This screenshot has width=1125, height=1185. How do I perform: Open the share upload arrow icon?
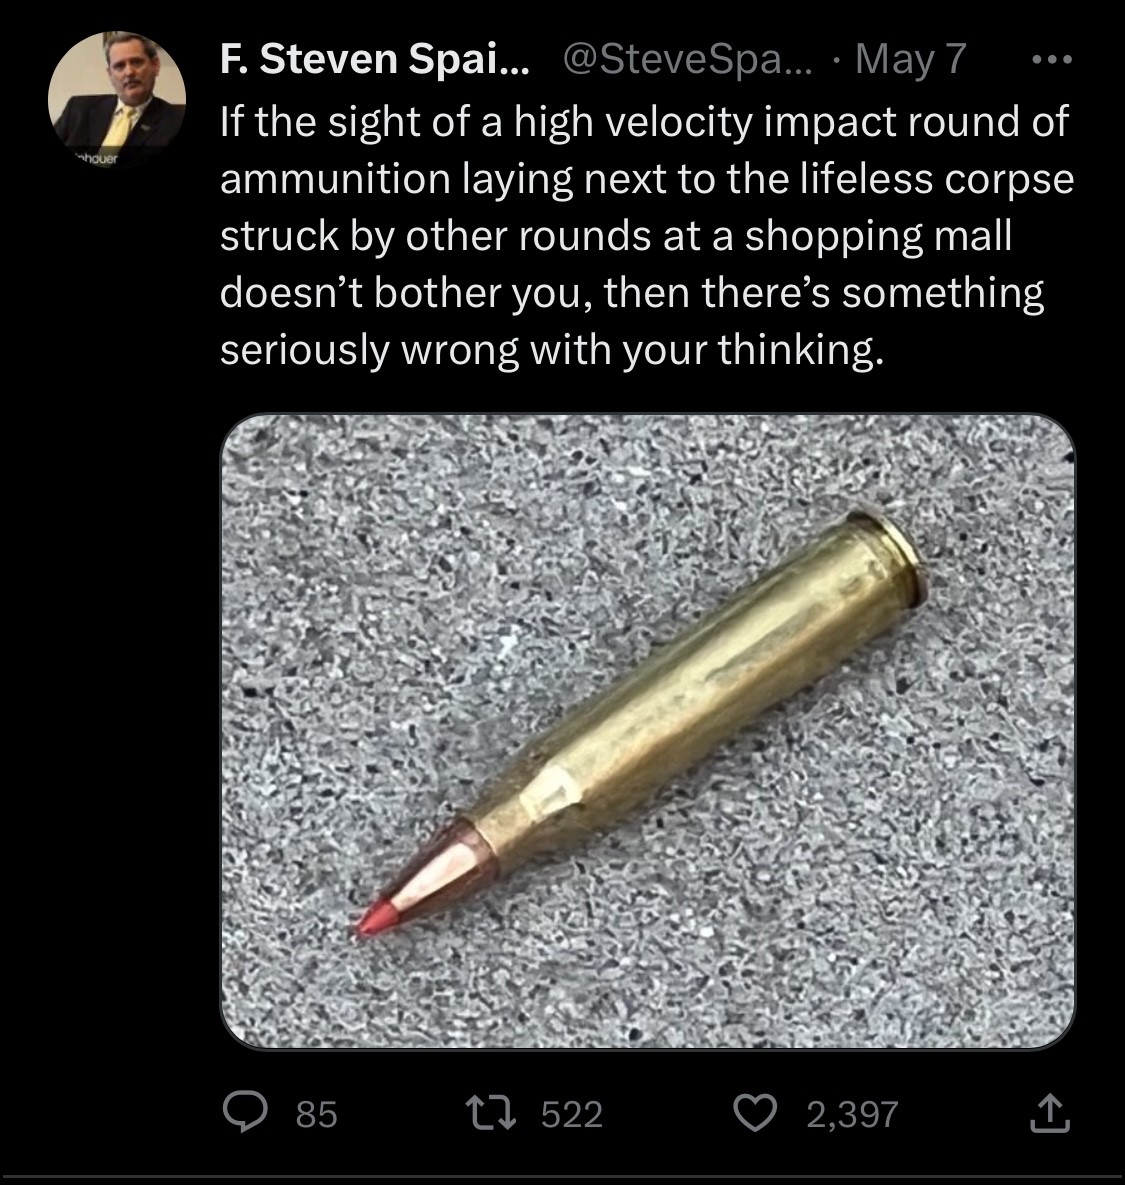click(x=1050, y=1115)
